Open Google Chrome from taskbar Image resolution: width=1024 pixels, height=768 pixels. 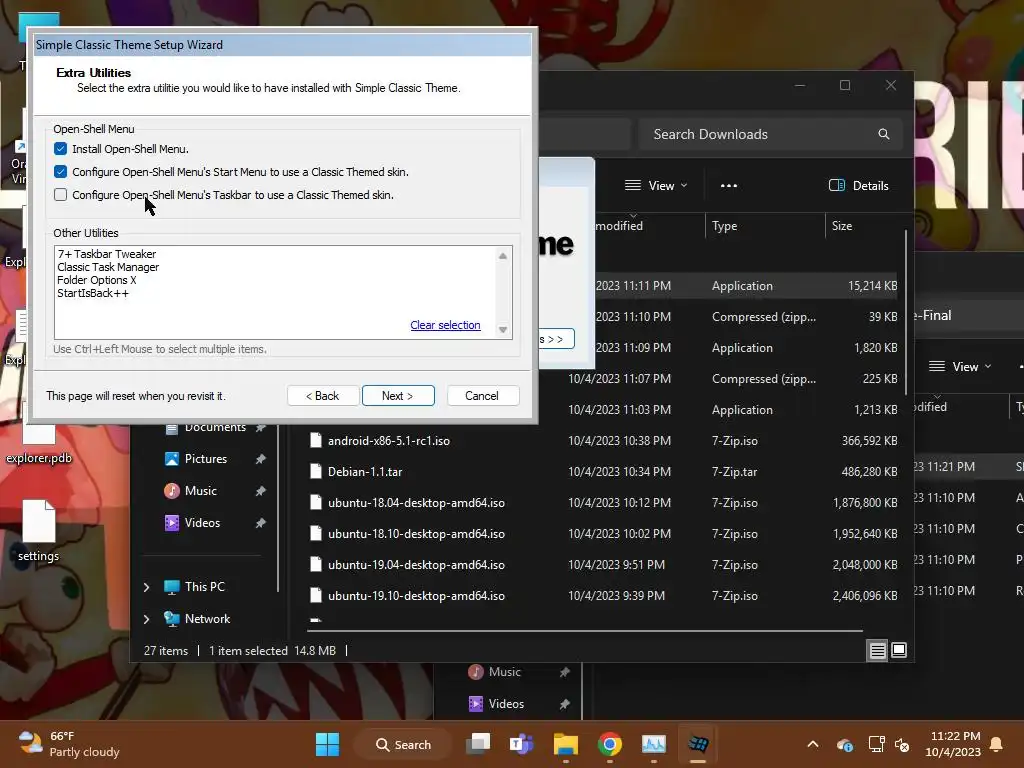pos(609,744)
